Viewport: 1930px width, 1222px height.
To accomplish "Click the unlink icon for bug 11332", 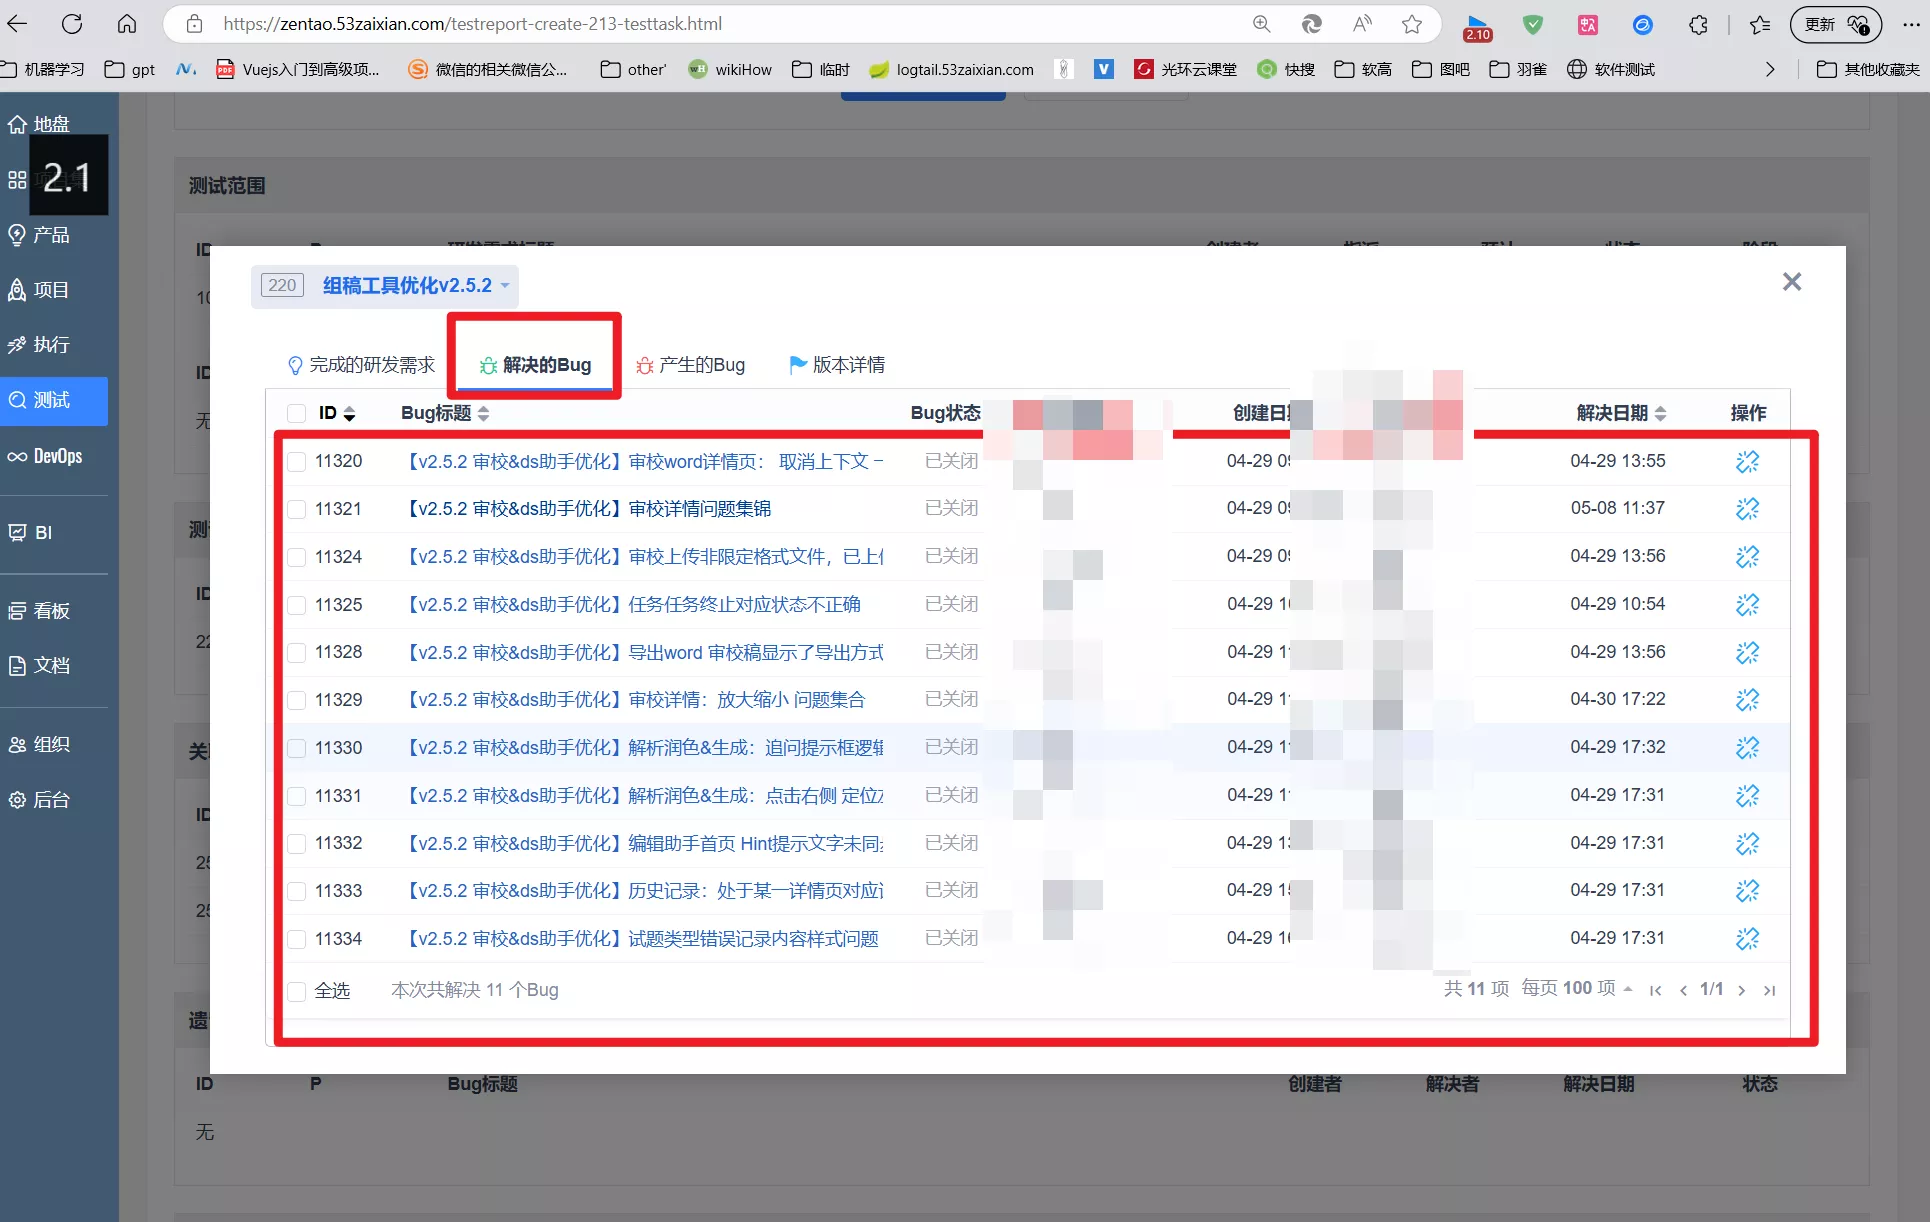I will [x=1747, y=843].
